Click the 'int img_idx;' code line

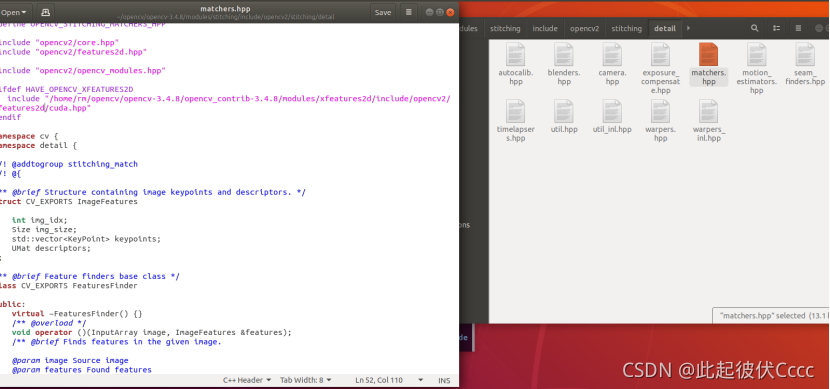coord(40,220)
